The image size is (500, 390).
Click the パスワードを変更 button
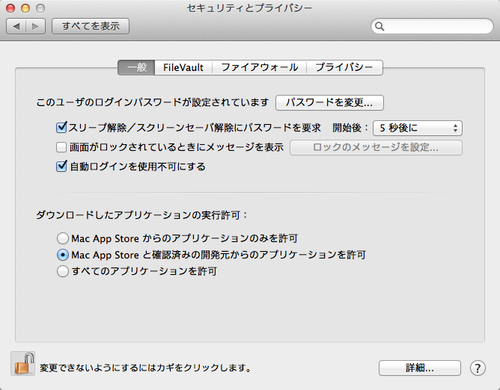click(x=329, y=103)
